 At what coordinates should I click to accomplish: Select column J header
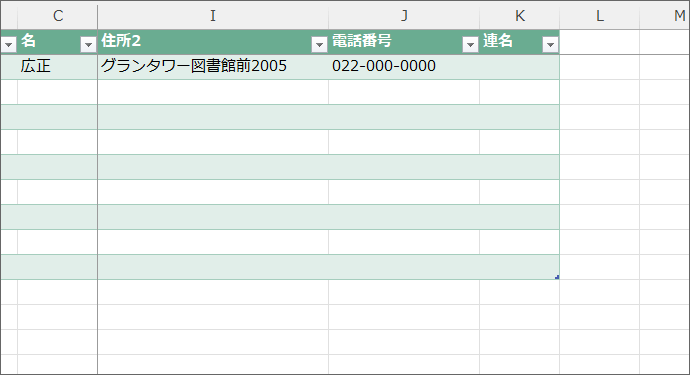(x=404, y=16)
